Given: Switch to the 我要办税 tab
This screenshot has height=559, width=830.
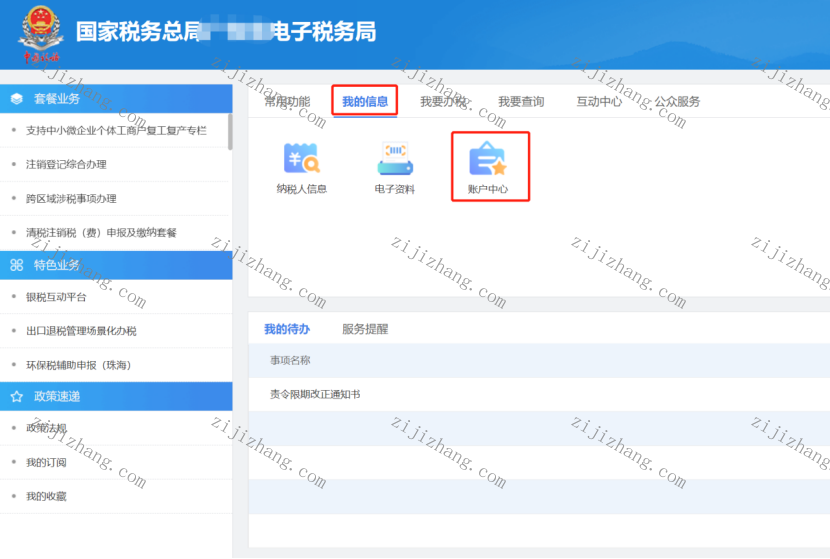Looking at the screenshot, I should pyautogui.click(x=443, y=102).
